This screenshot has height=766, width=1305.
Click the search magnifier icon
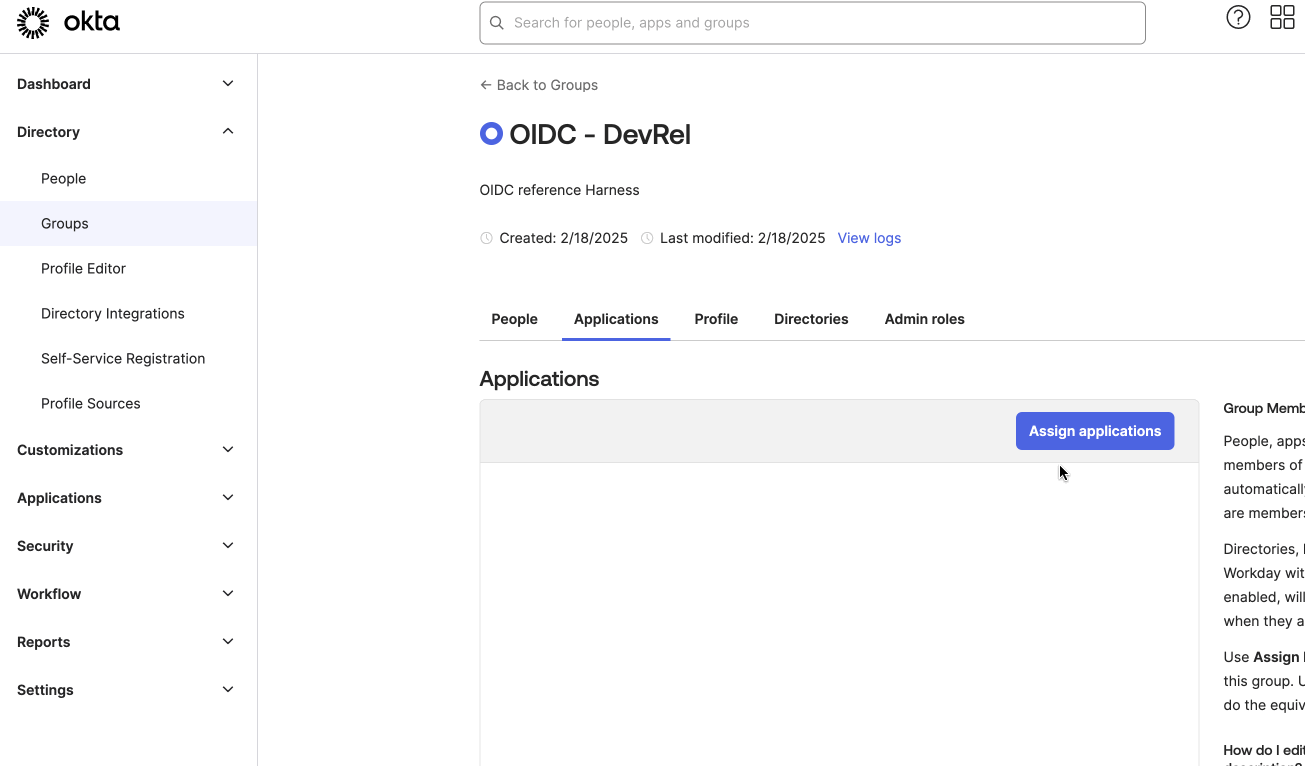(x=497, y=23)
